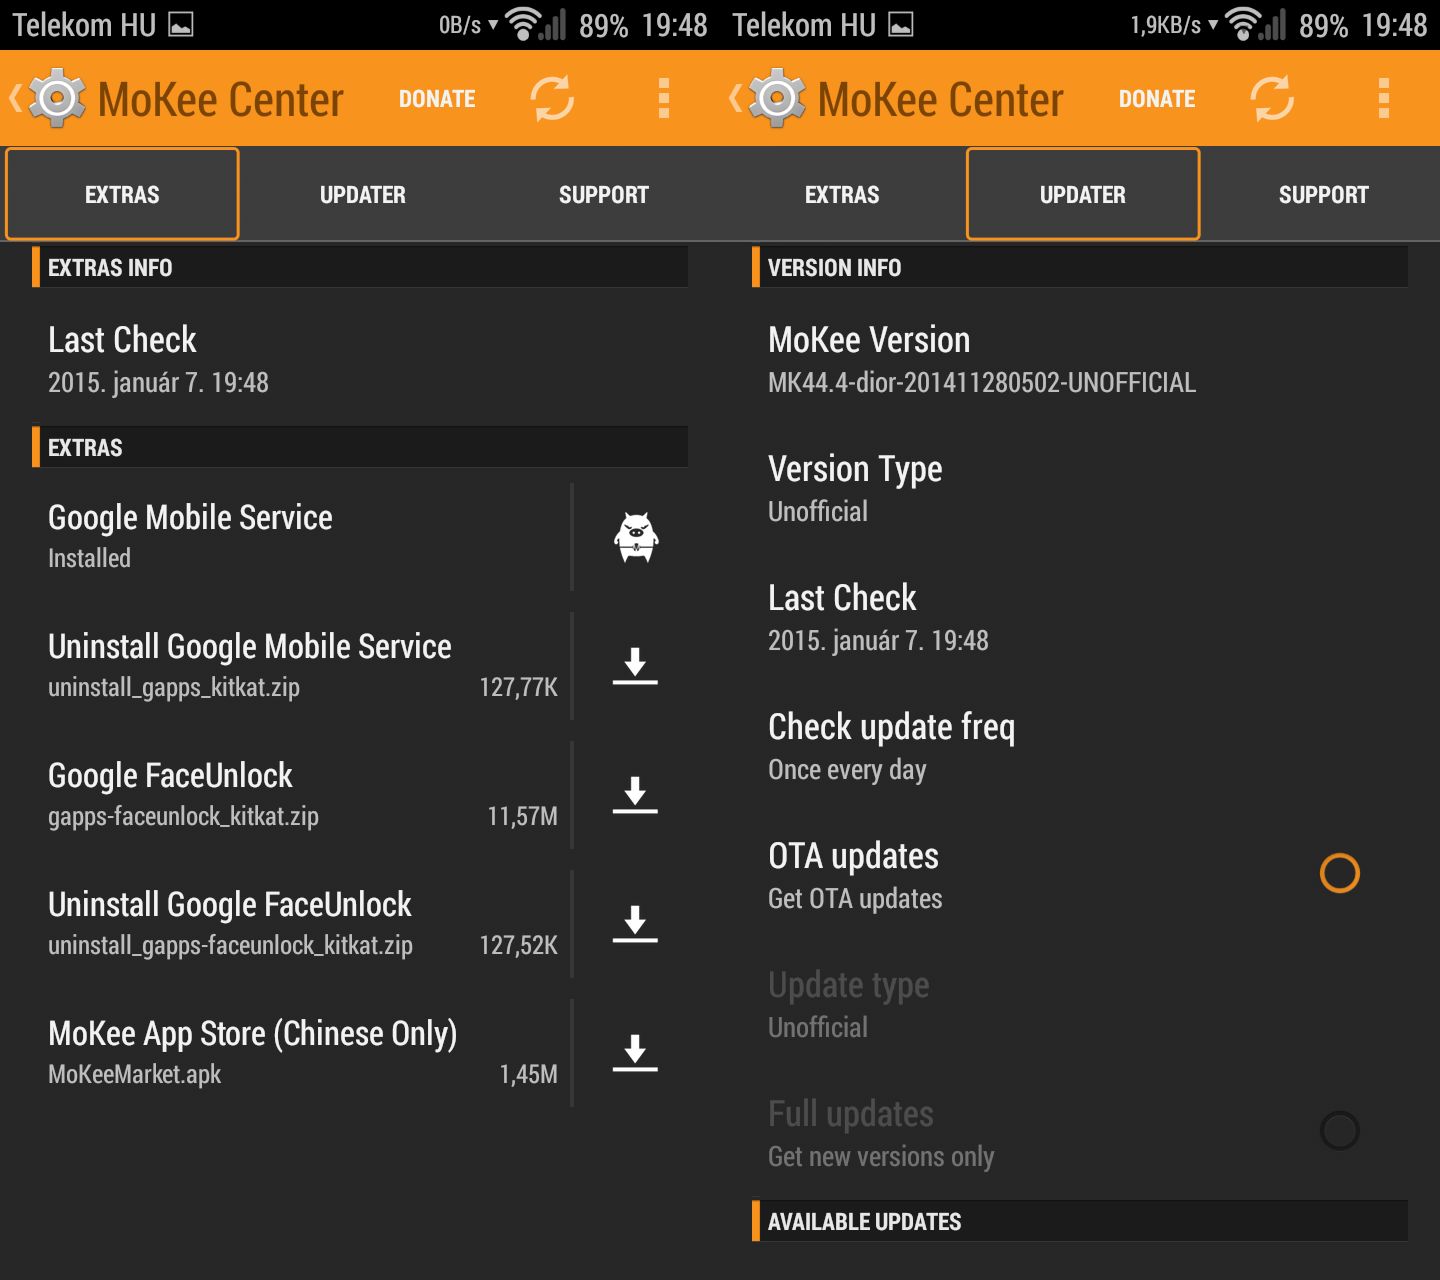Image resolution: width=1440 pixels, height=1280 pixels.
Task: Download uninstall_gapps_kitkat.zip via arrow icon
Action: pos(635,665)
